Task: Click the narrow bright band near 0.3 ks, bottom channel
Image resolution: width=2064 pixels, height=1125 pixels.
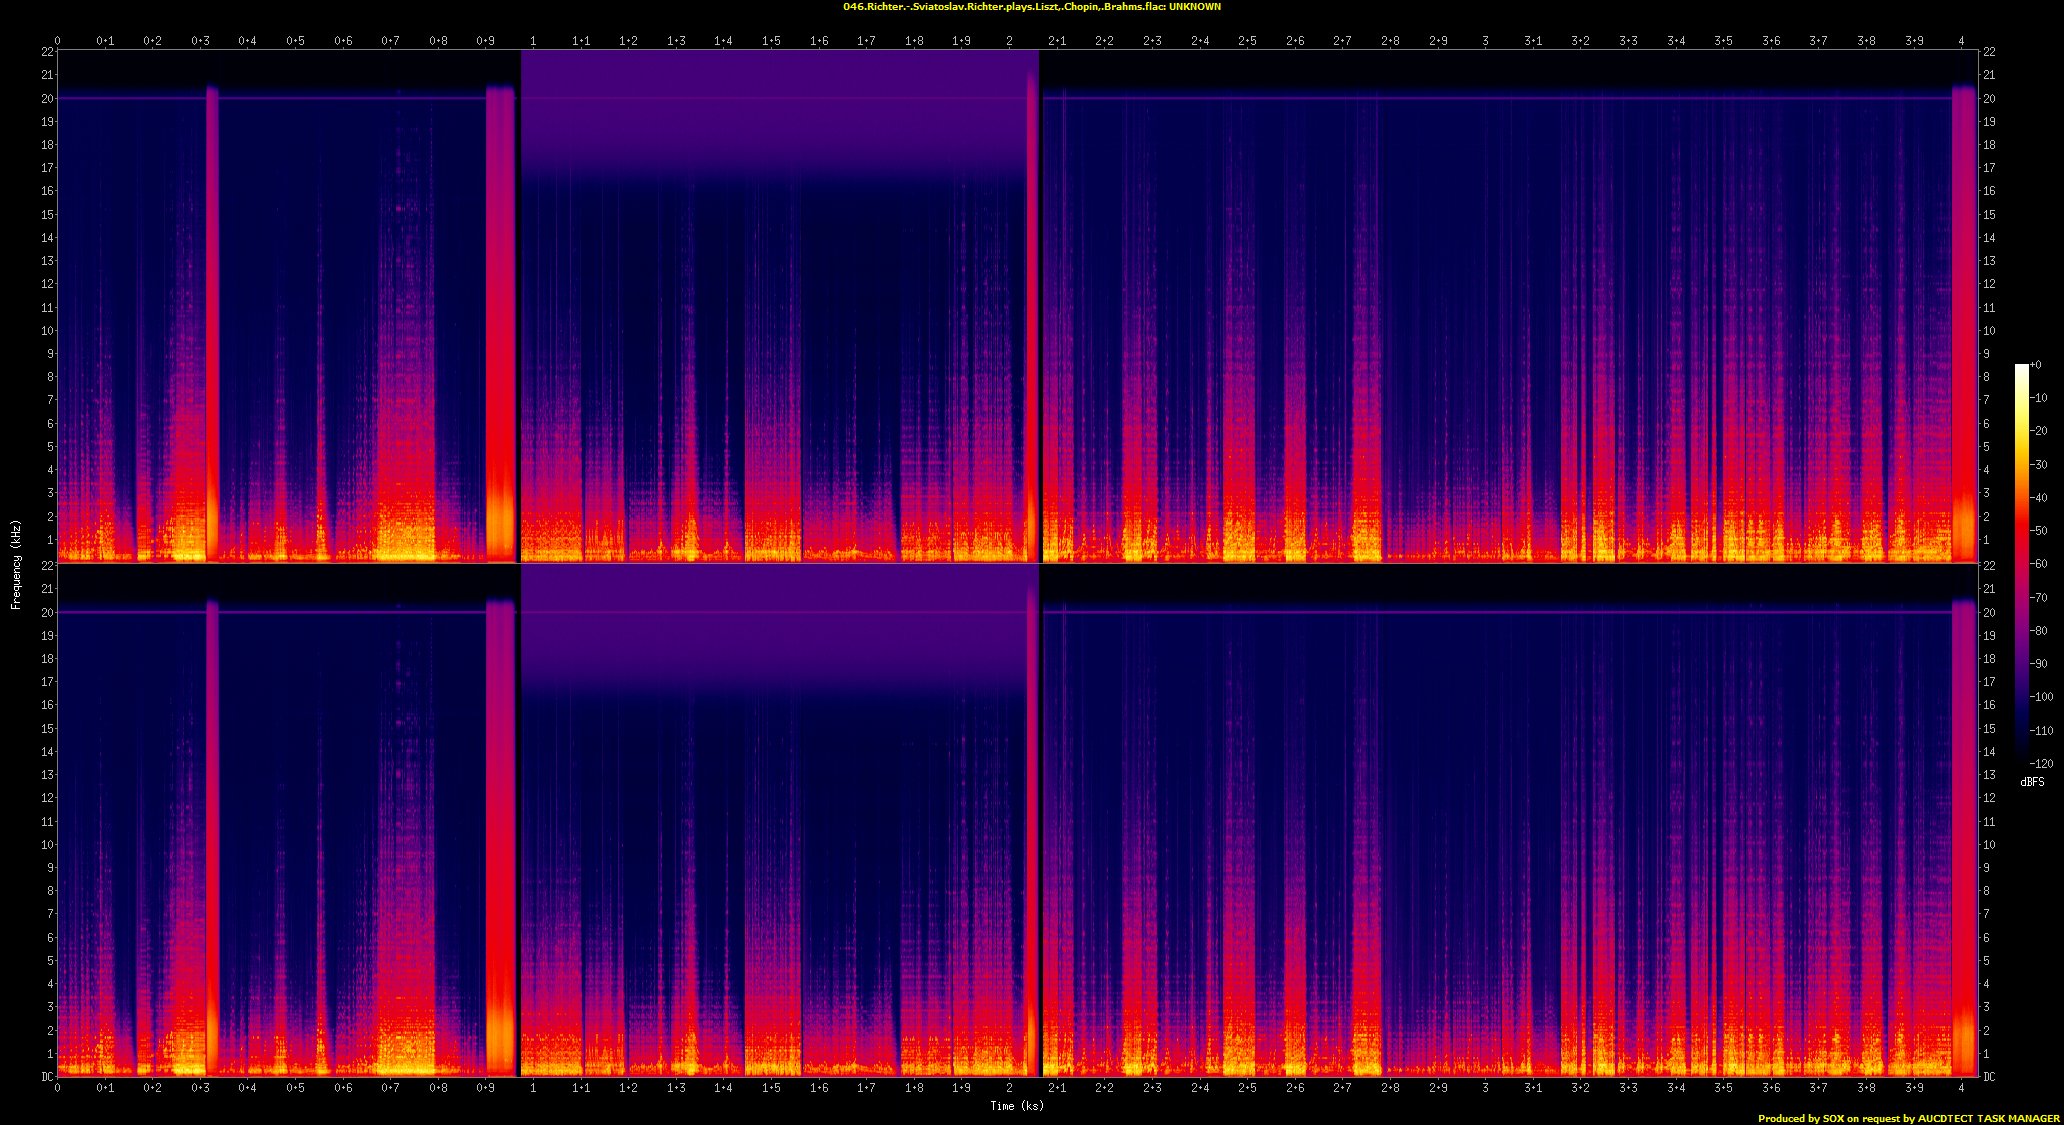Action: [212, 837]
